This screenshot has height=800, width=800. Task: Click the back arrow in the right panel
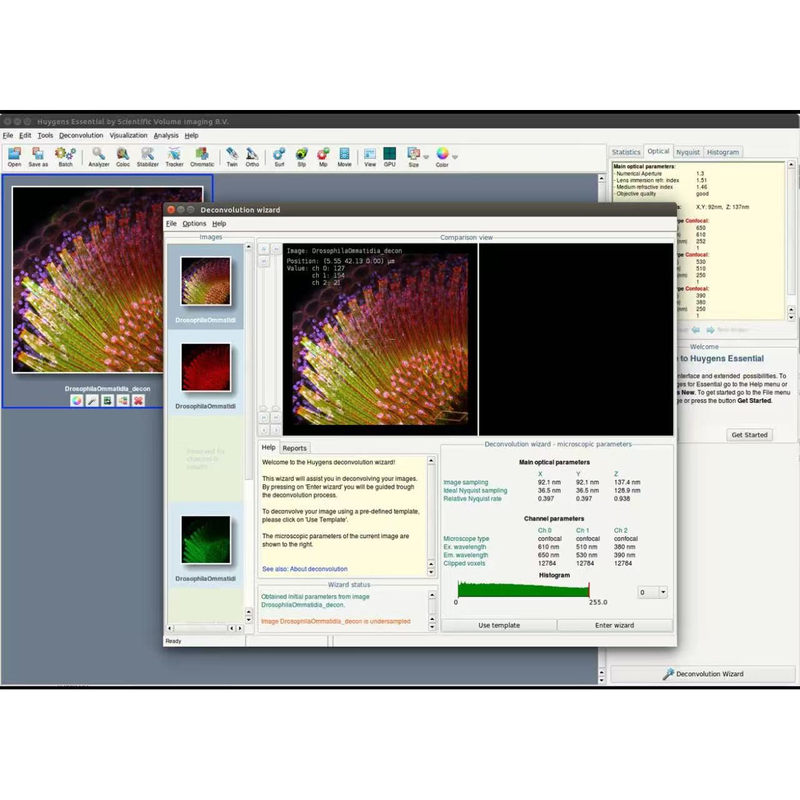pos(696,330)
